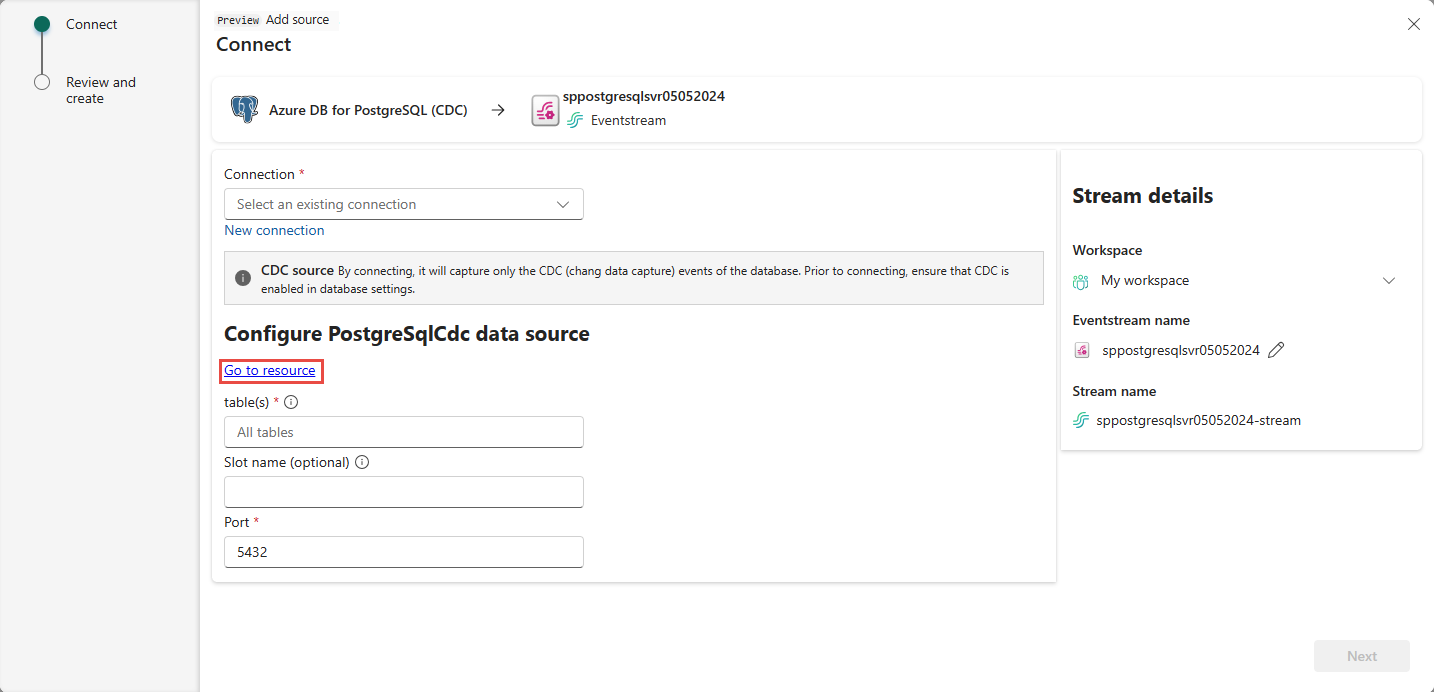The width and height of the screenshot is (1434, 692).
Task: Click the sppostgresqlsvr05052024-stream stream name text
Action: 1199,420
